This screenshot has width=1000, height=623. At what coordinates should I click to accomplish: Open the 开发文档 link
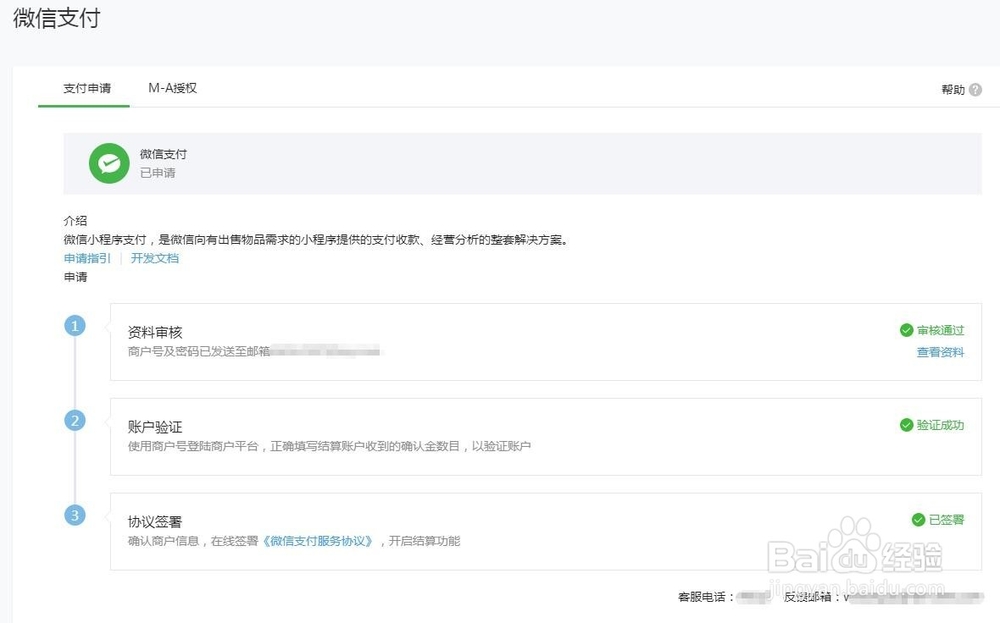coord(155,258)
